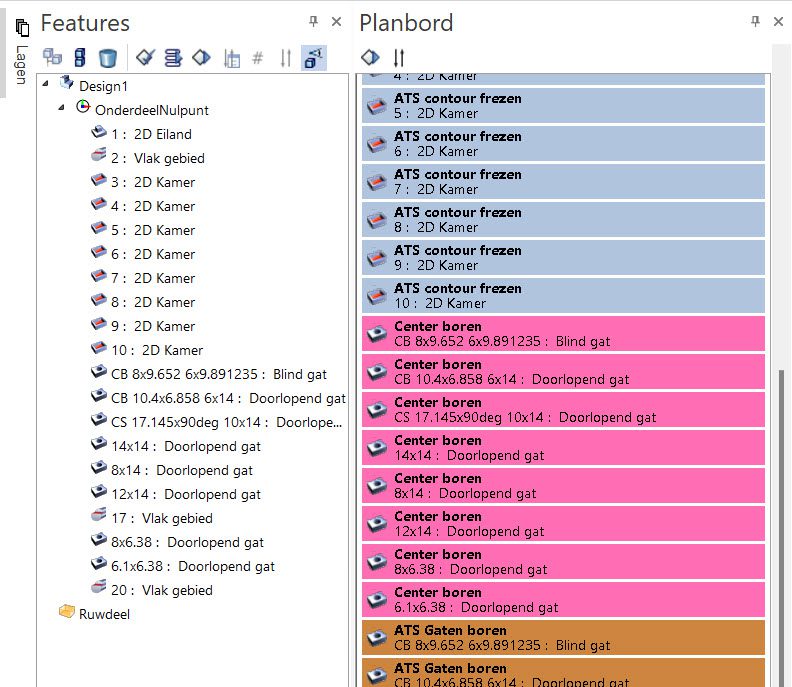The height and width of the screenshot is (687, 792).
Task: Click the blue bucket toolbar icon
Action: [107, 58]
